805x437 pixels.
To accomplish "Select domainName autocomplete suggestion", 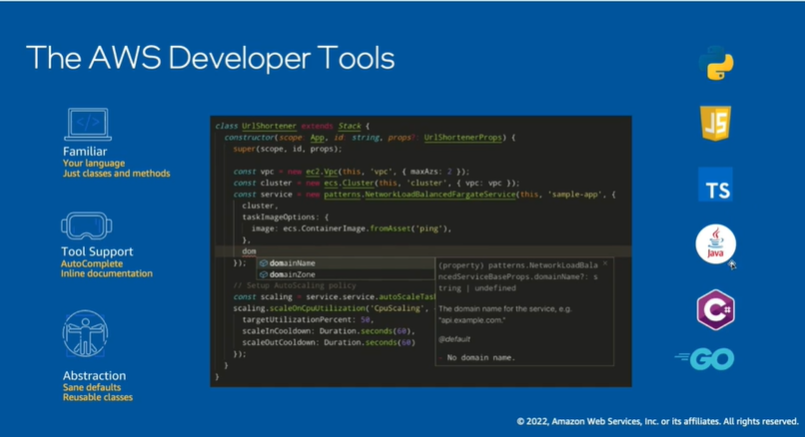I will [x=292, y=263].
